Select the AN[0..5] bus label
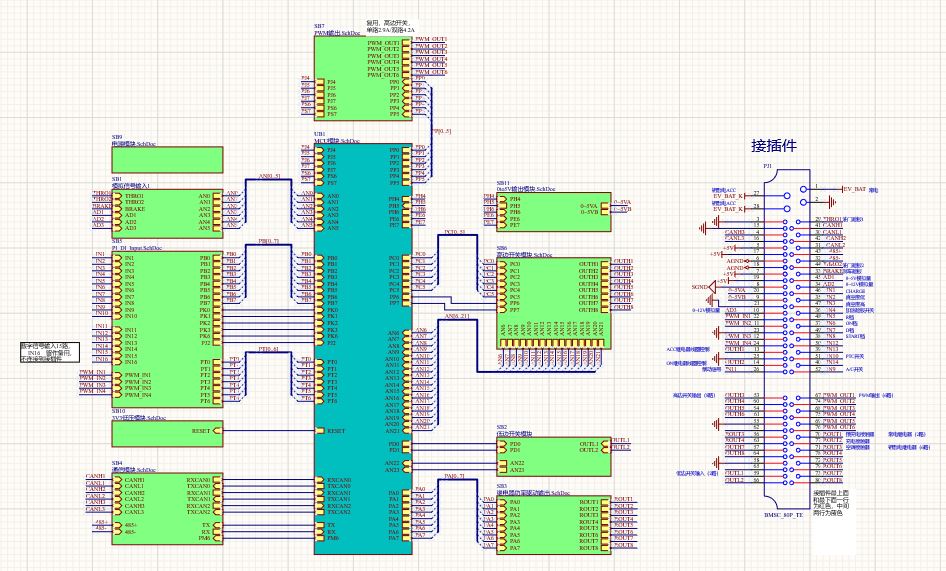Viewport: 946px width, 571px height. (270, 176)
